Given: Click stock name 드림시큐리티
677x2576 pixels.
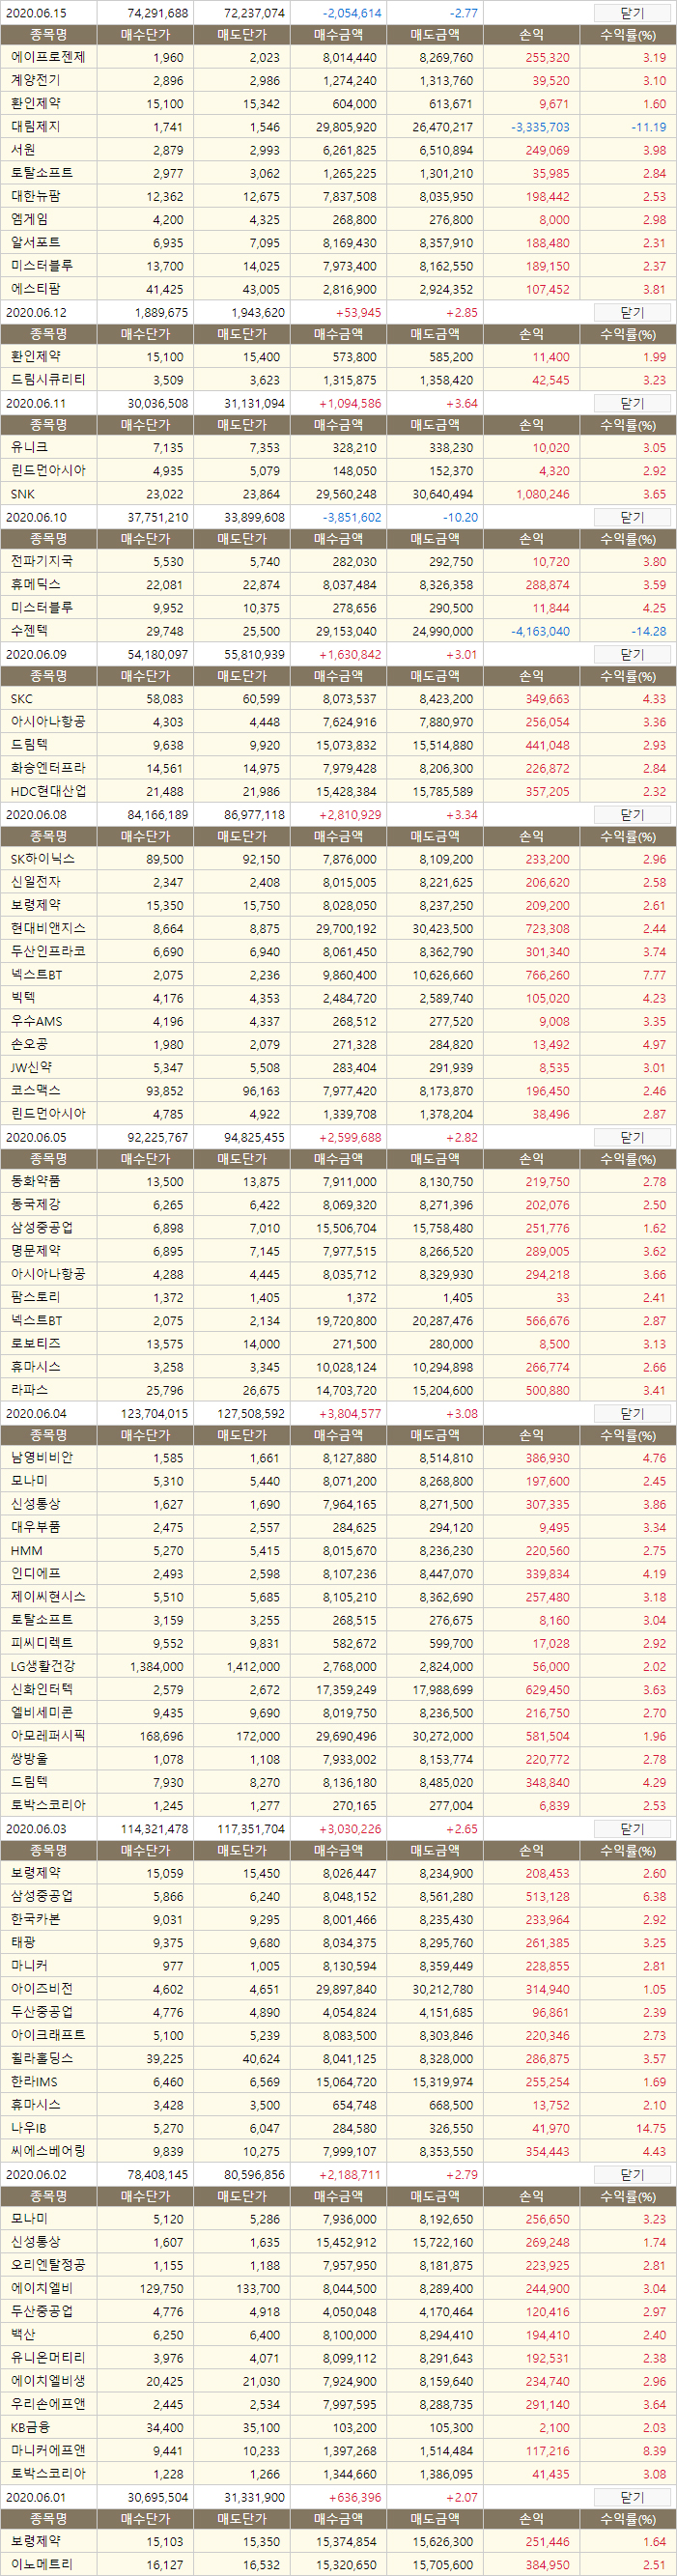Looking at the screenshot, I should click(x=48, y=379).
